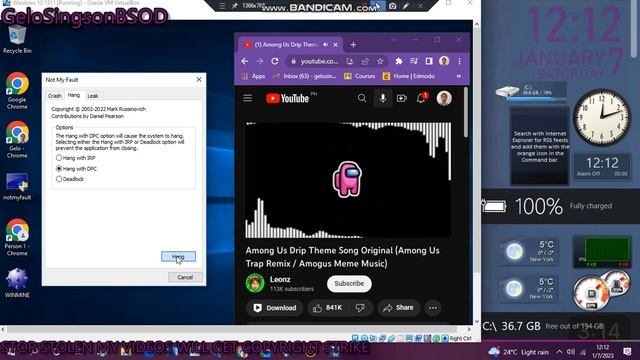The height and width of the screenshot is (360, 640).
Task: Click Cancel in Not My Fault dialog
Action: coord(185,277)
